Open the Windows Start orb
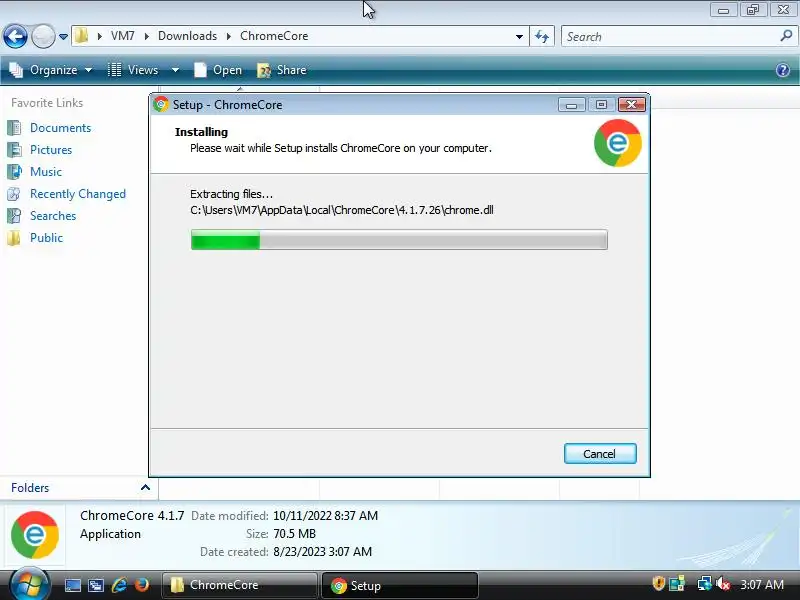This screenshot has height=600, width=800. 29,585
